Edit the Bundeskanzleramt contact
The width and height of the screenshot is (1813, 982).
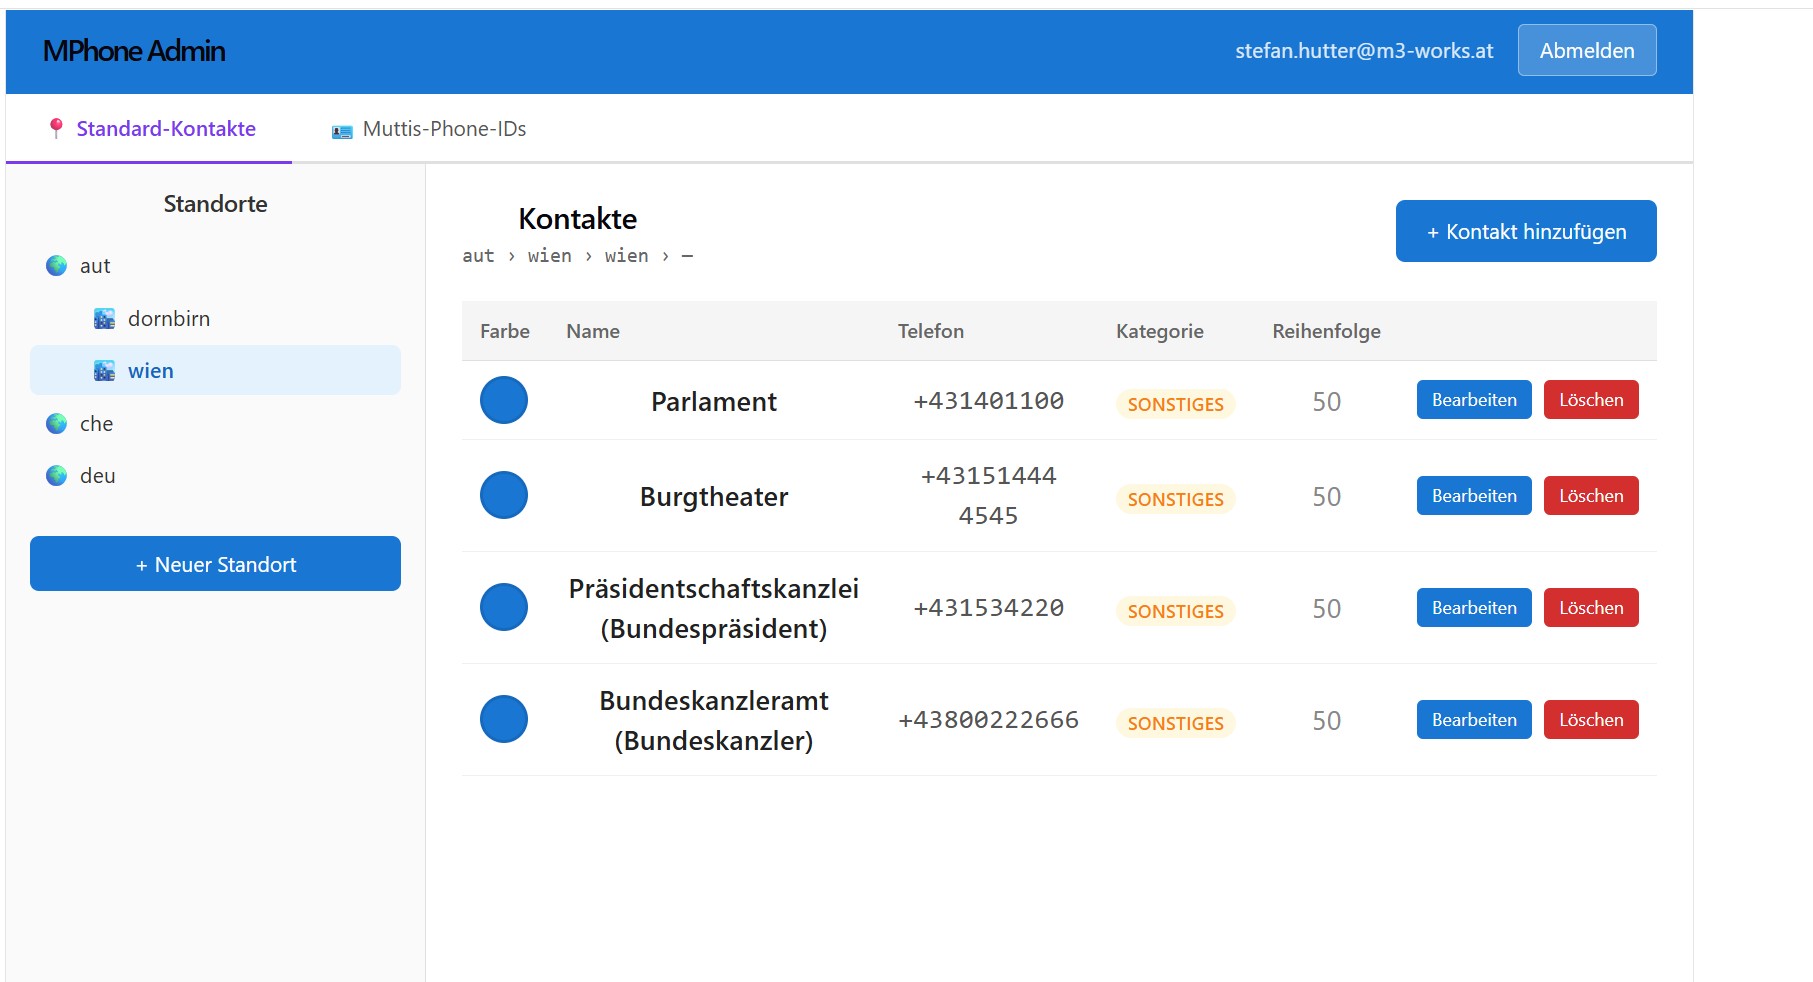pyautogui.click(x=1474, y=720)
